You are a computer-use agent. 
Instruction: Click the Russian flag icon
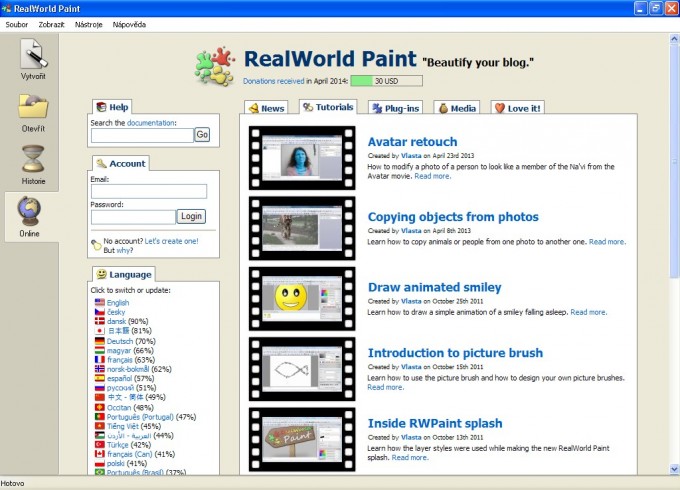coord(100,388)
